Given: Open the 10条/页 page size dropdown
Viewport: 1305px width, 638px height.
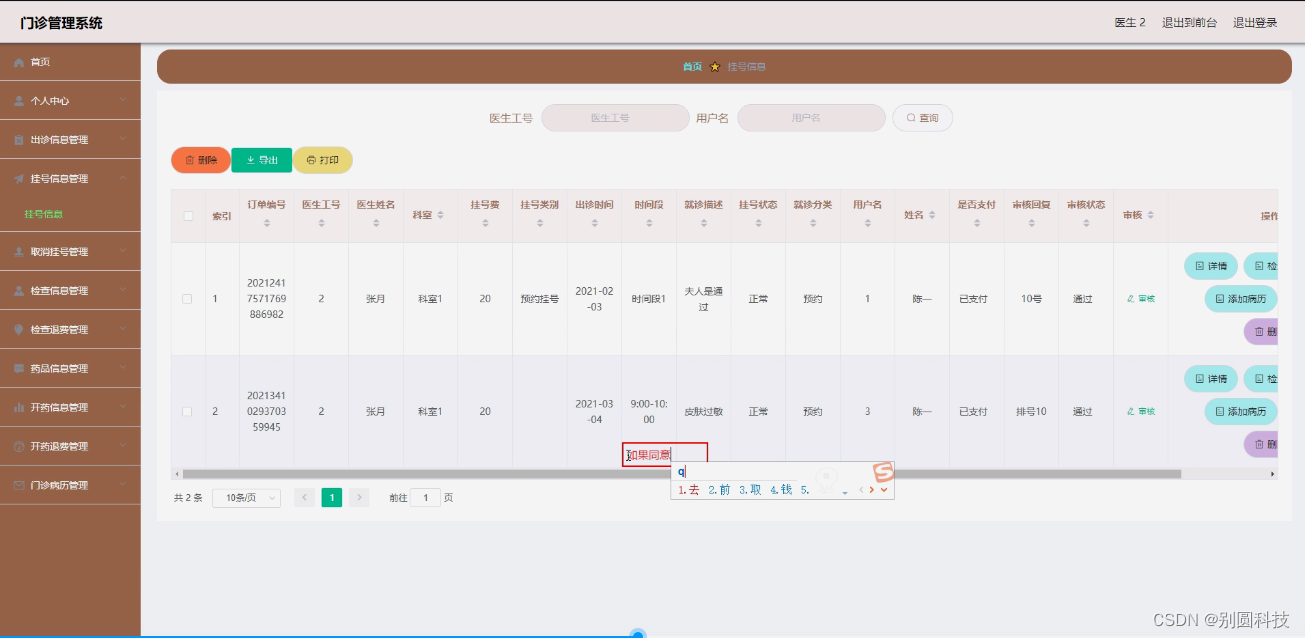Looking at the screenshot, I should tap(246, 497).
